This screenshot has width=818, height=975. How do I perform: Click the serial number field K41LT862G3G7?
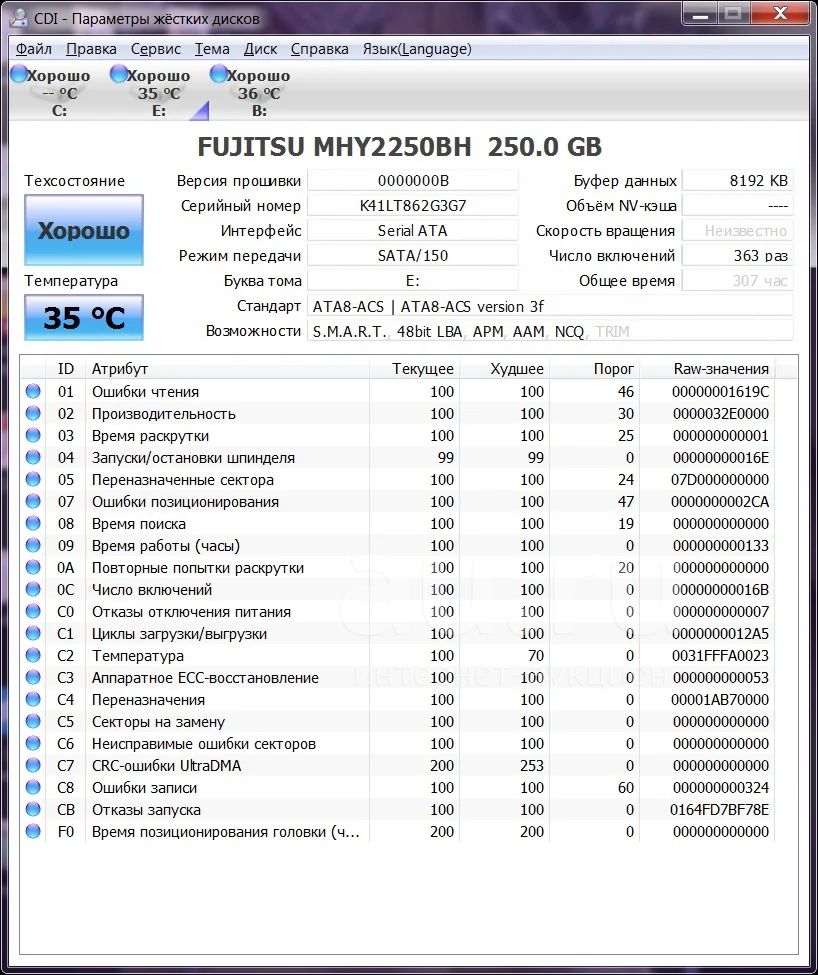[x=413, y=206]
